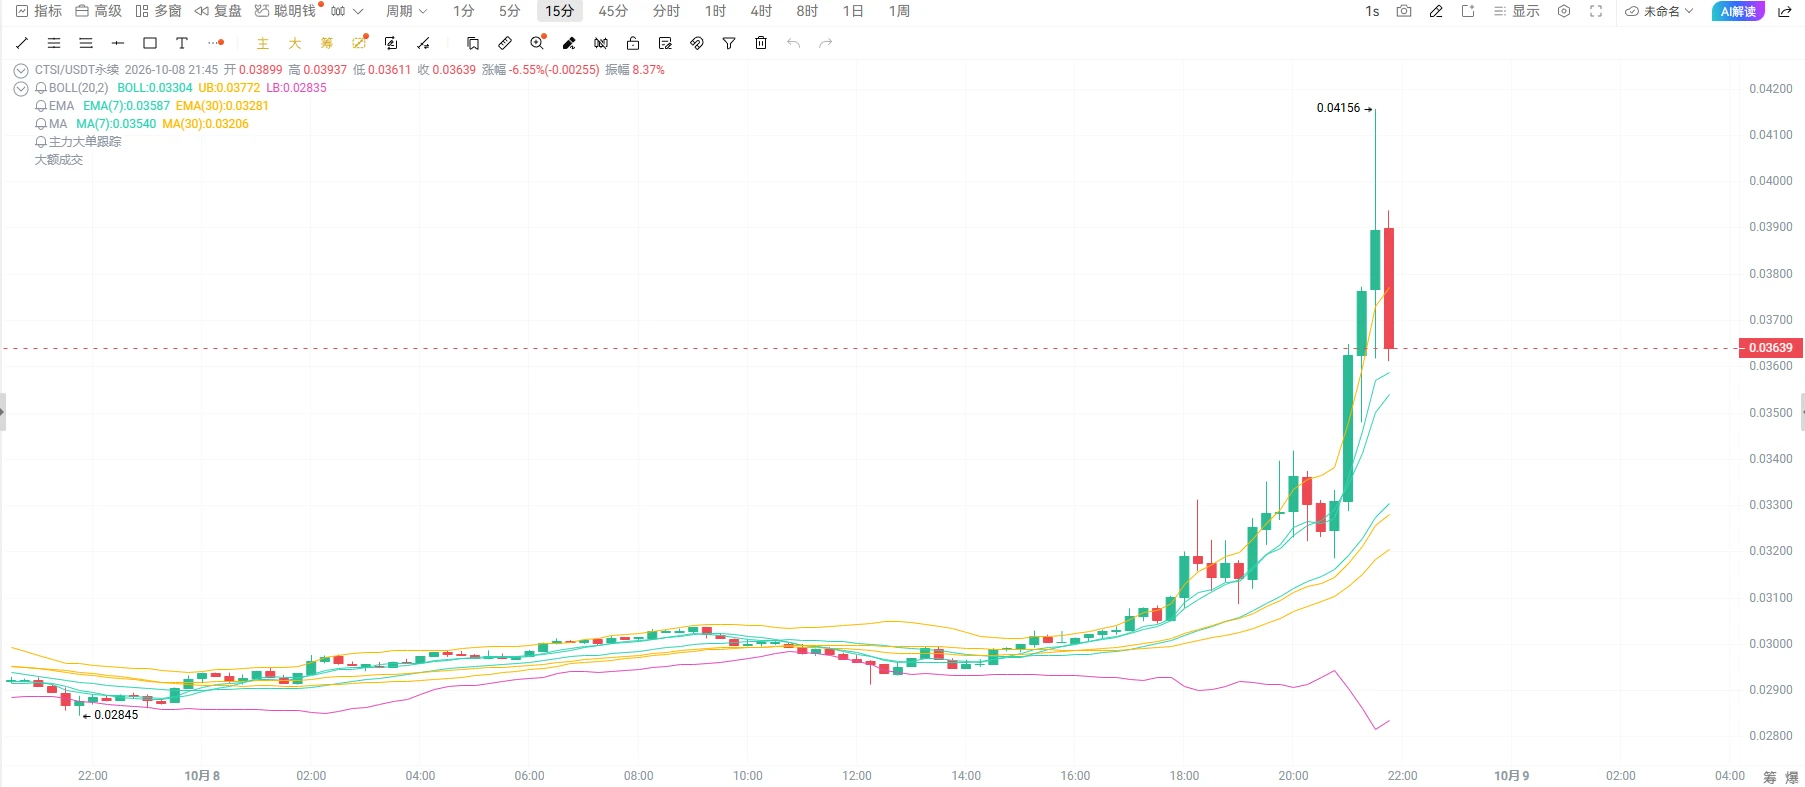Open the 指标 indicators menu

[x=39, y=11]
